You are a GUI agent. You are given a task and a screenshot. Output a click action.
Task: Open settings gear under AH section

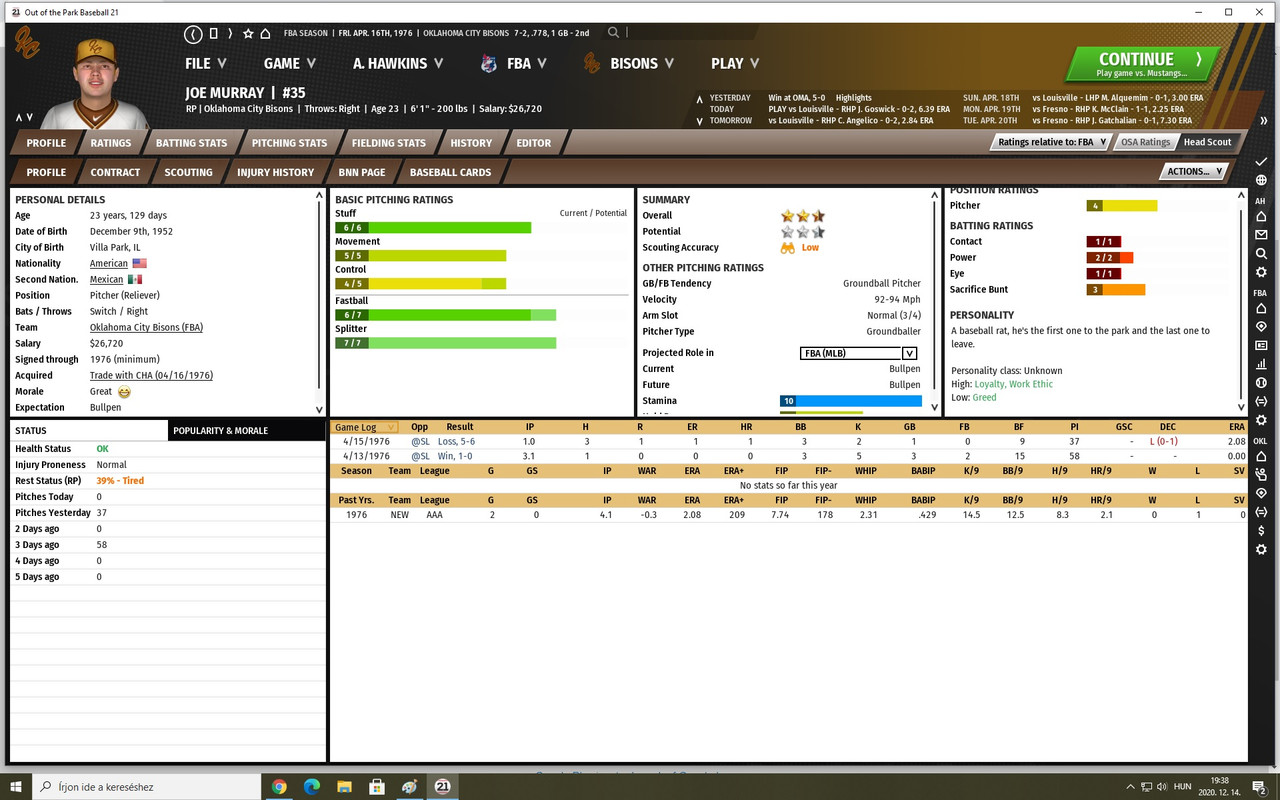pyautogui.click(x=1261, y=272)
